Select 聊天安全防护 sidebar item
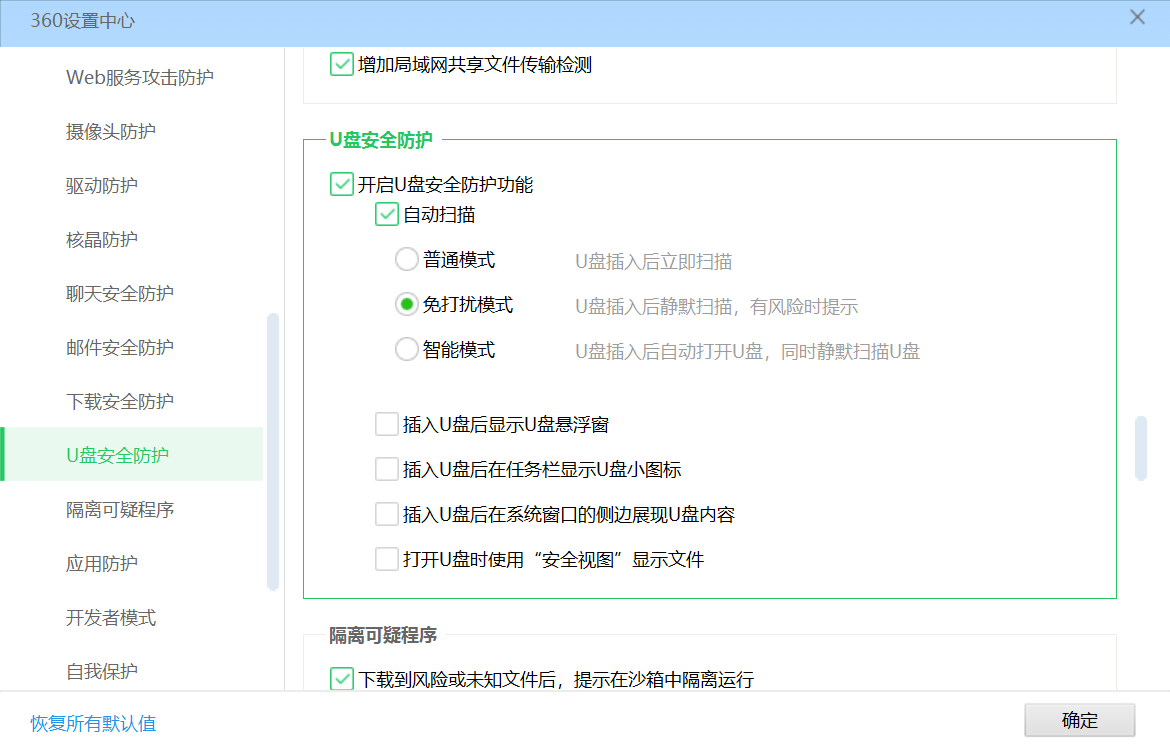 coord(119,293)
